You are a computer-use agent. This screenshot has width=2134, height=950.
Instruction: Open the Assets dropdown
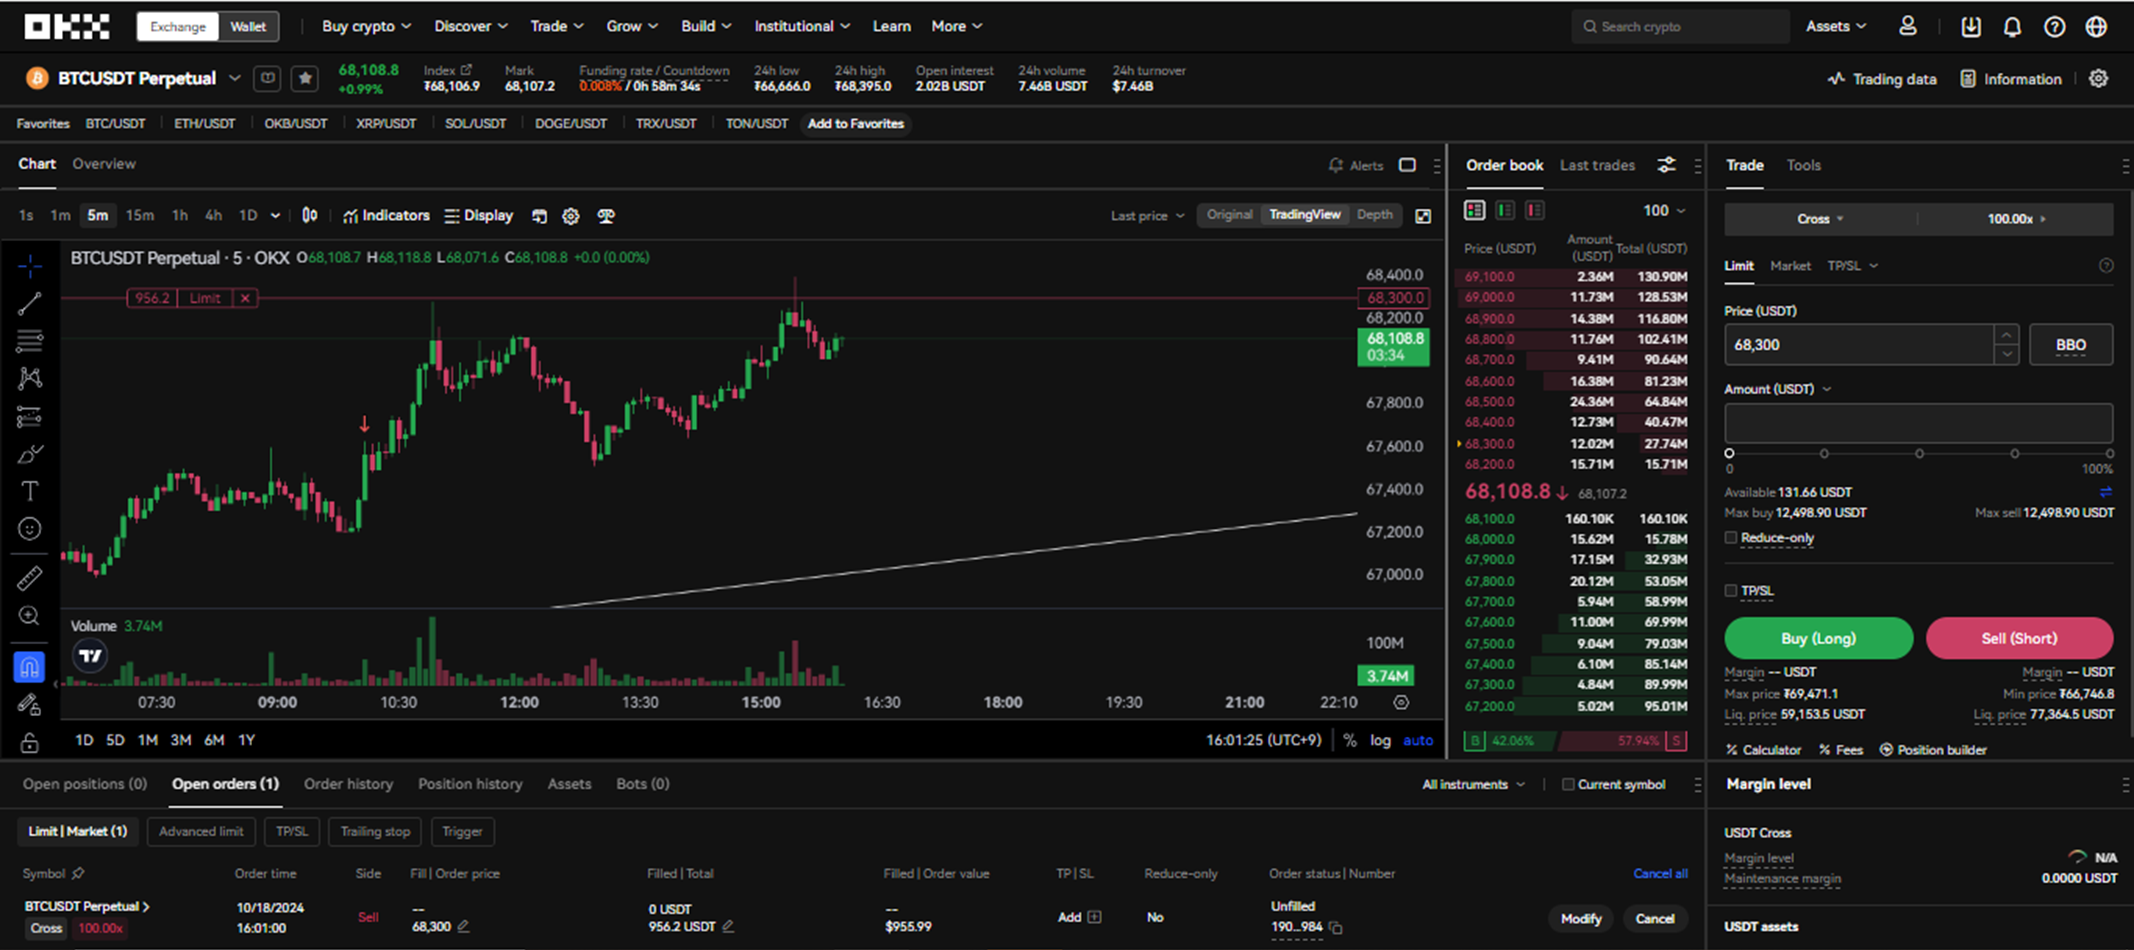[x=1836, y=26]
